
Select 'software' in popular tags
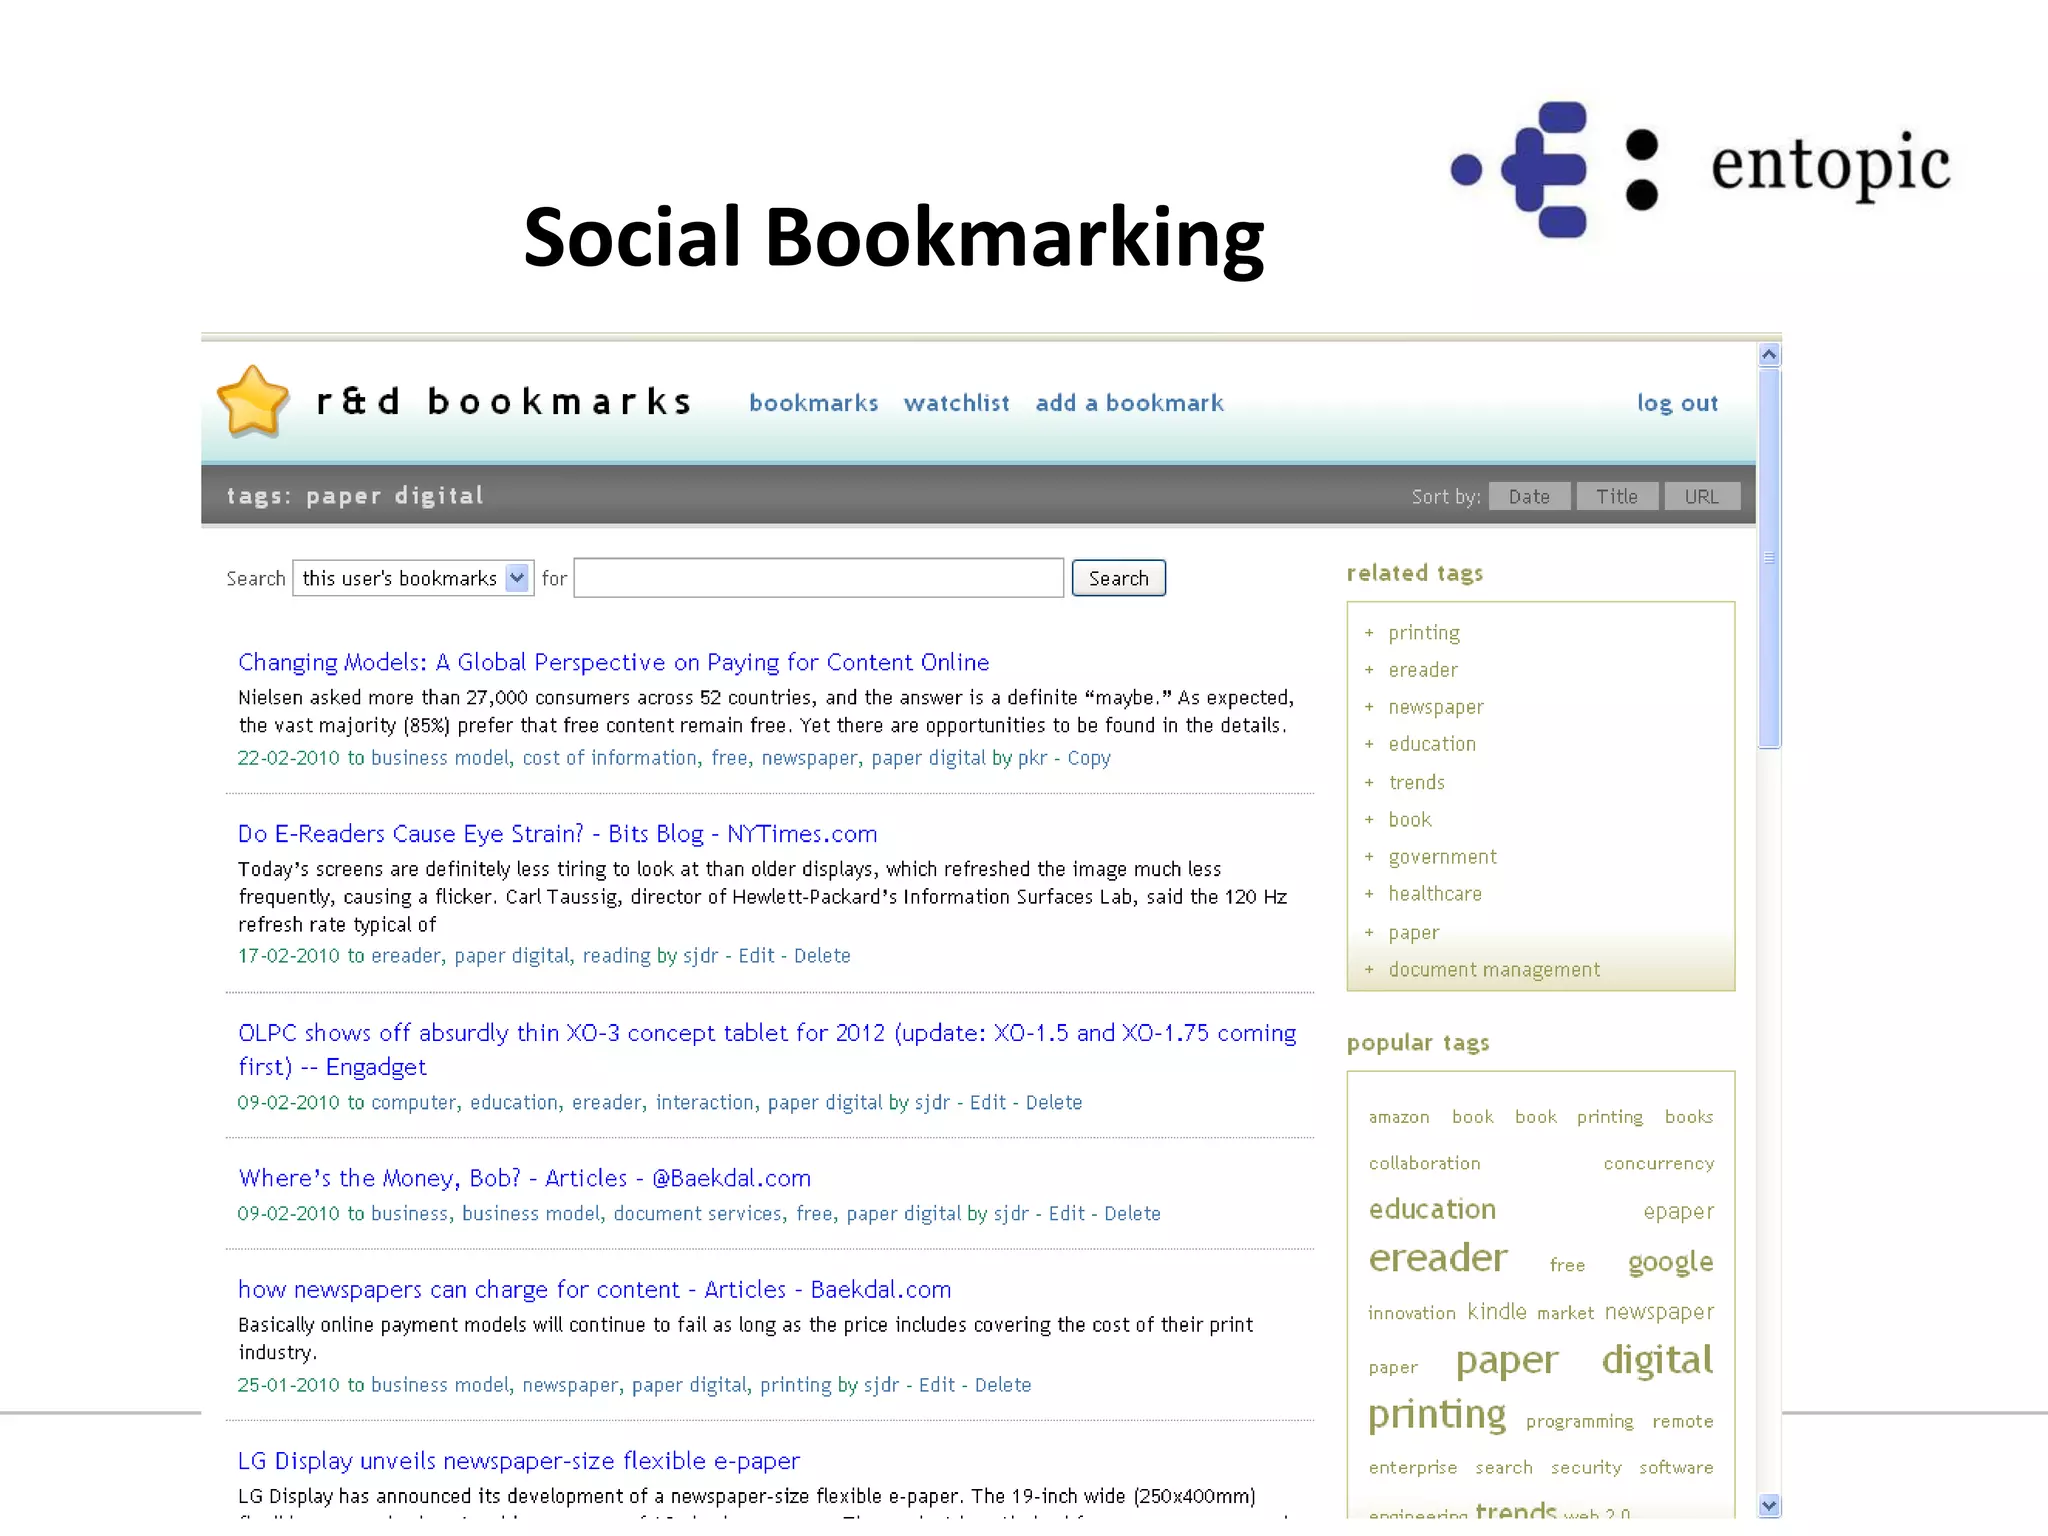pos(1676,1467)
